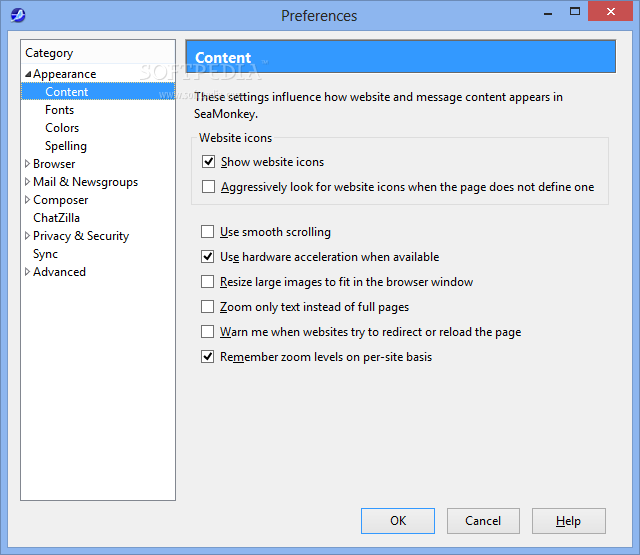The width and height of the screenshot is (640, 555).
Task: Enable Zoom only text instead of full pages
Action: tap(207, 306)
